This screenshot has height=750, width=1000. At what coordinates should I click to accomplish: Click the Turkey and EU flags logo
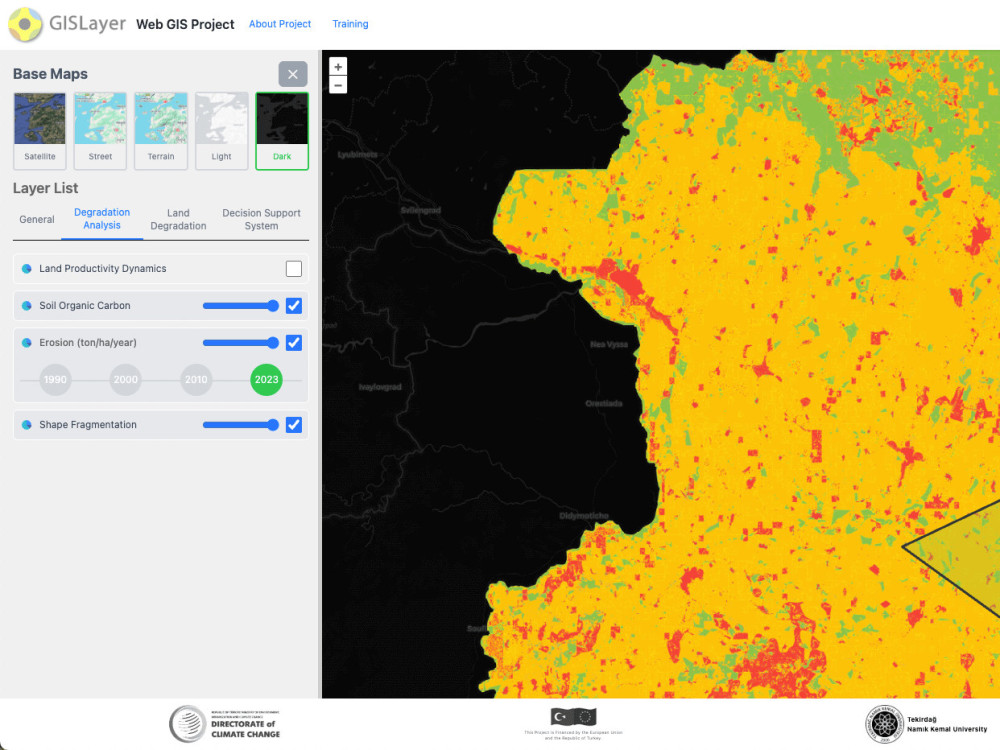[573, 717]
